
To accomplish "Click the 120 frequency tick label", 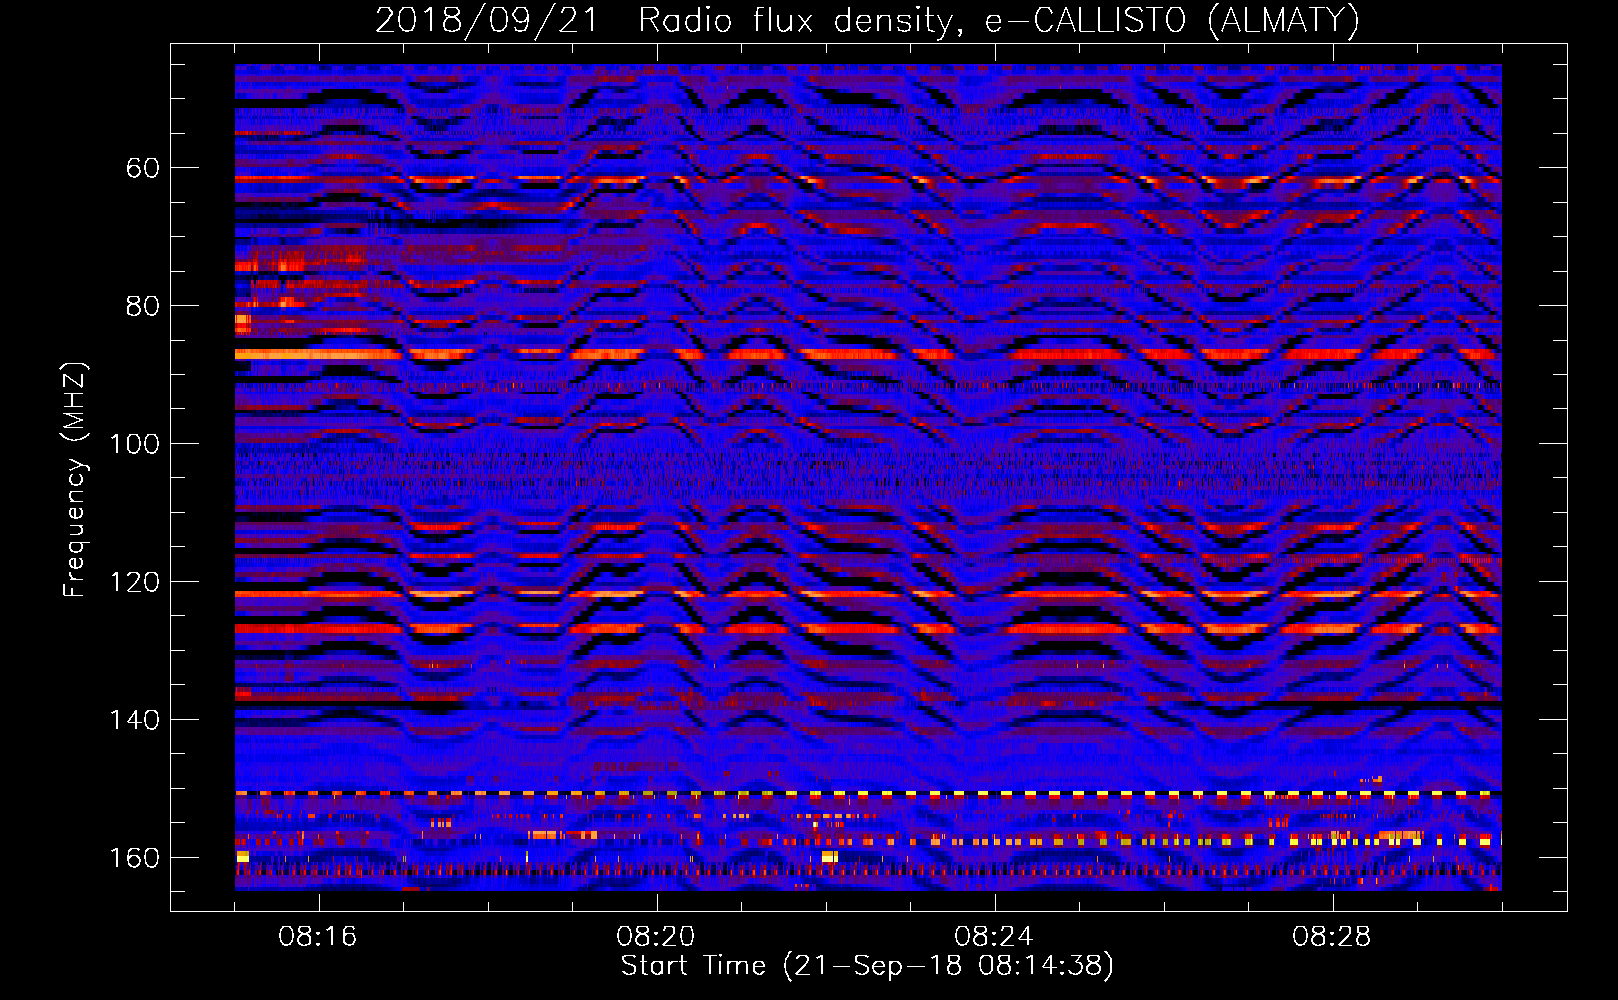I will (134, 582).
